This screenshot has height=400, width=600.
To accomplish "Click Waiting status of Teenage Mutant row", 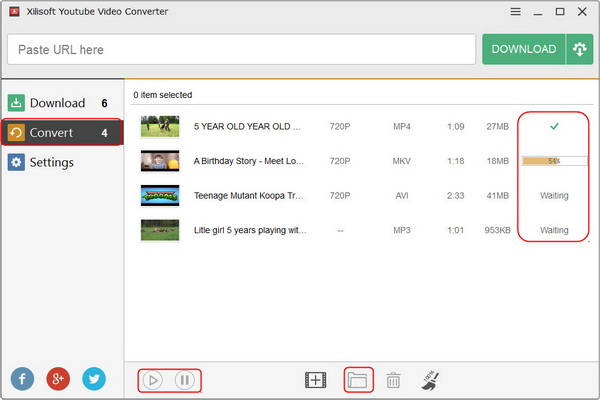I will point(554,196).
